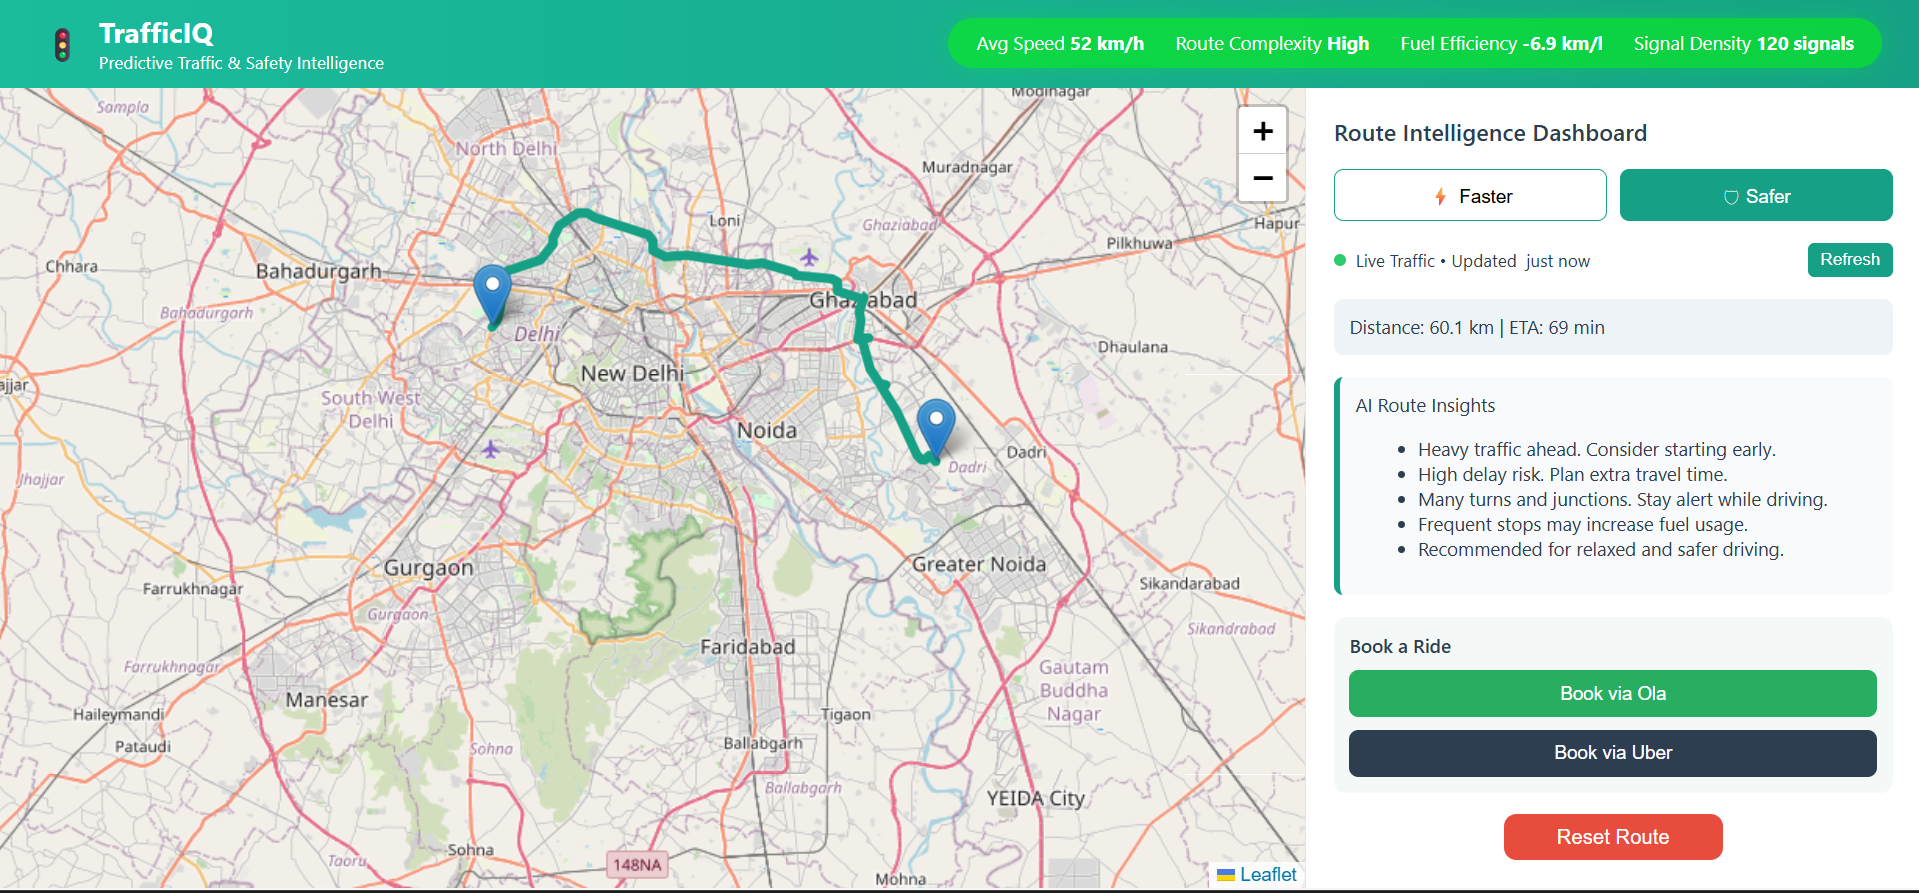The height and width of the screenshot is (893, 1919).
Task: Click the 'High delay risk' insight
Action: [1572, 475]
